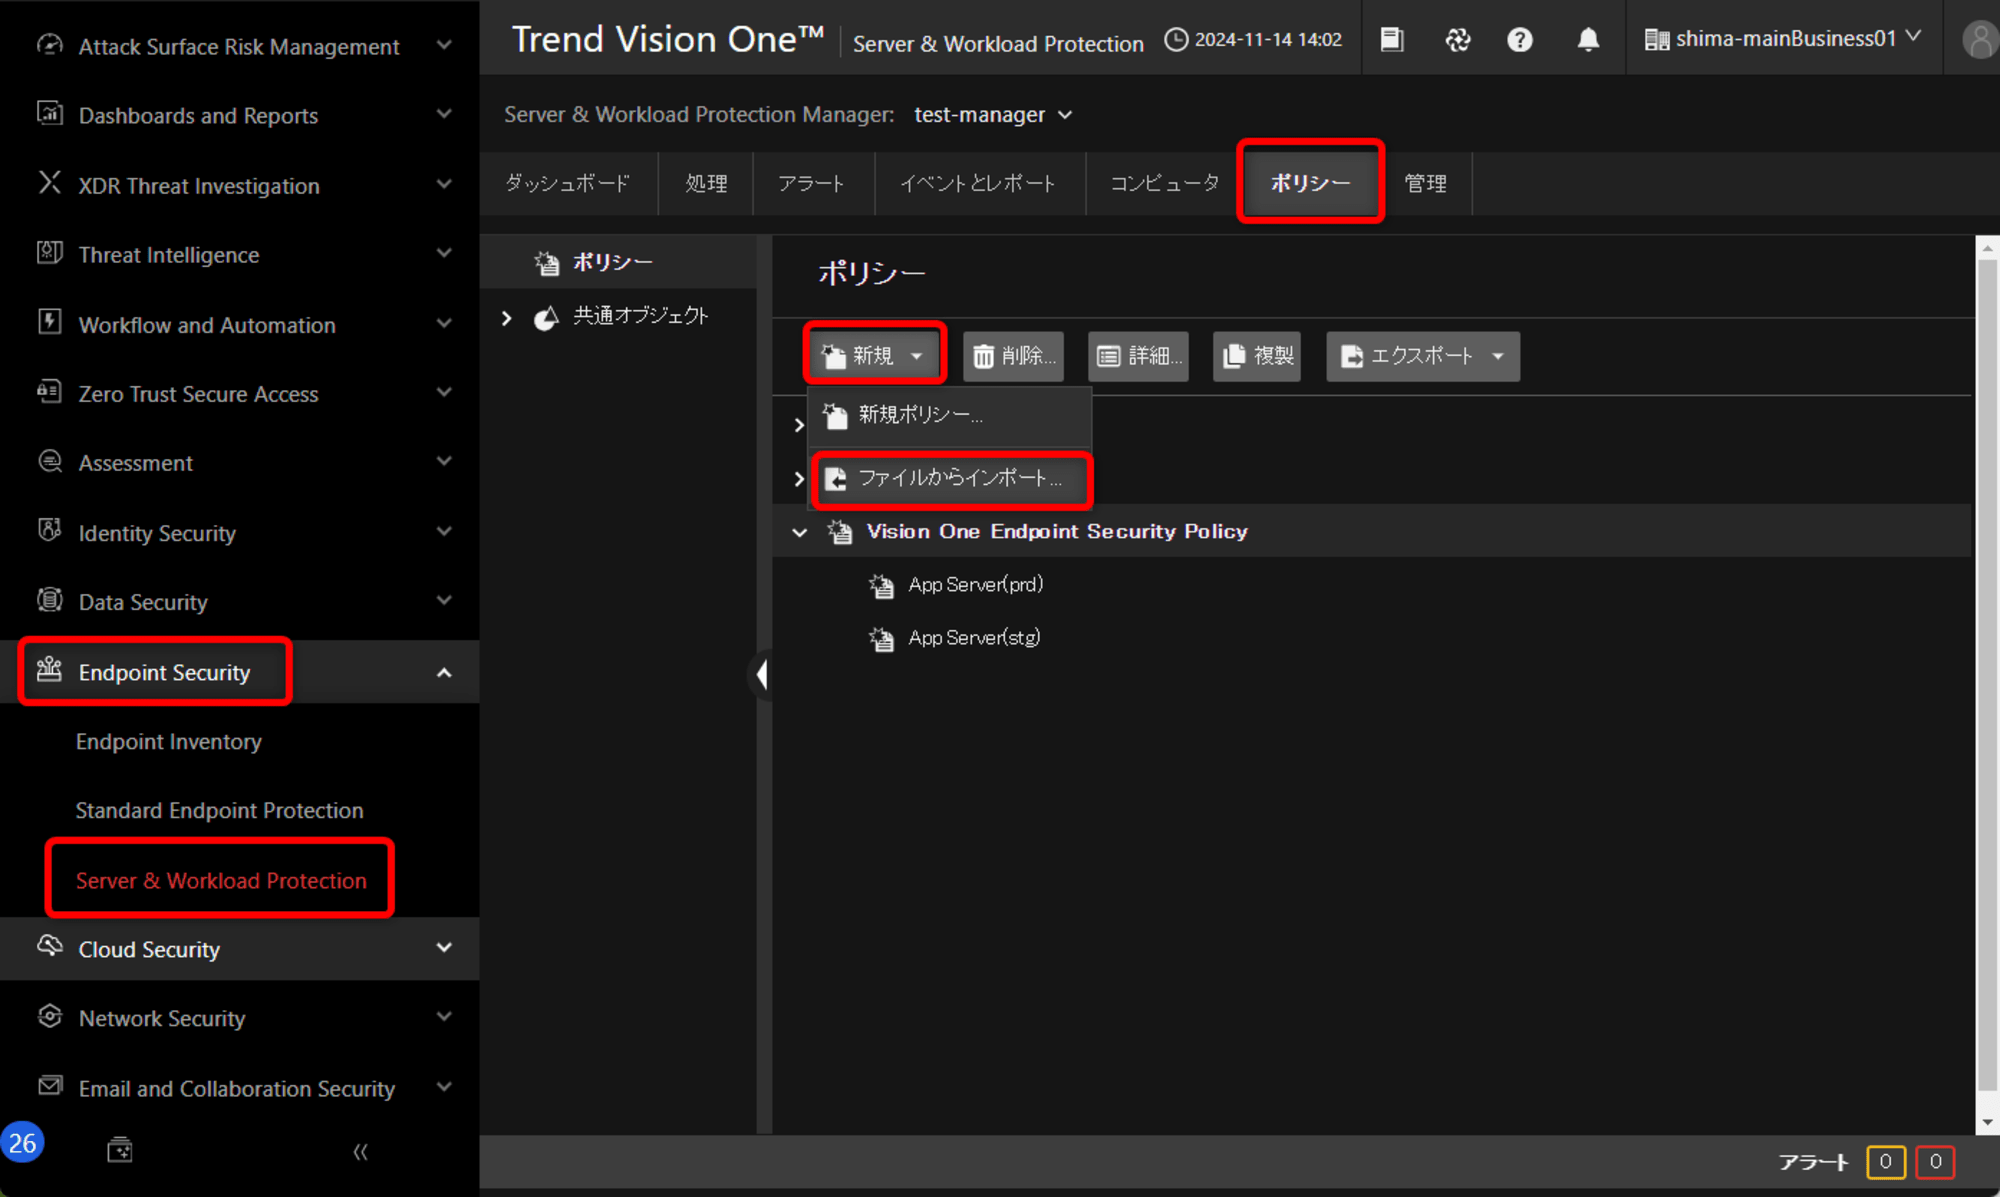Click the Assessment sidebar icon
2000x1197 pixels.
49,461
